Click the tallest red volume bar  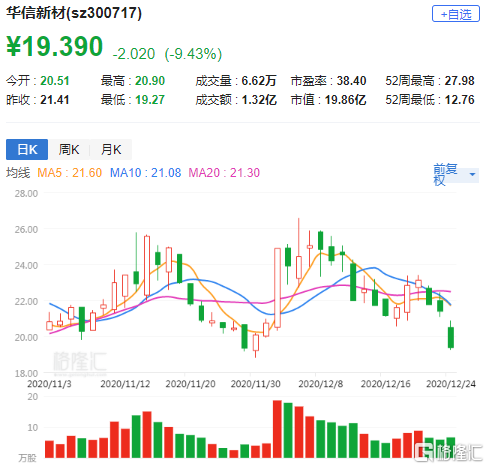[277, 429]
